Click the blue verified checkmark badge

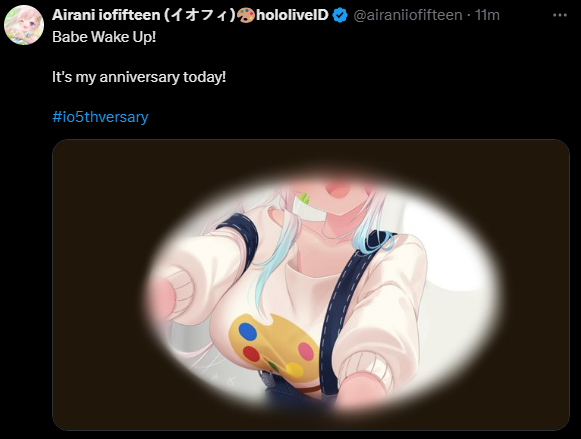tap(340, 15)
